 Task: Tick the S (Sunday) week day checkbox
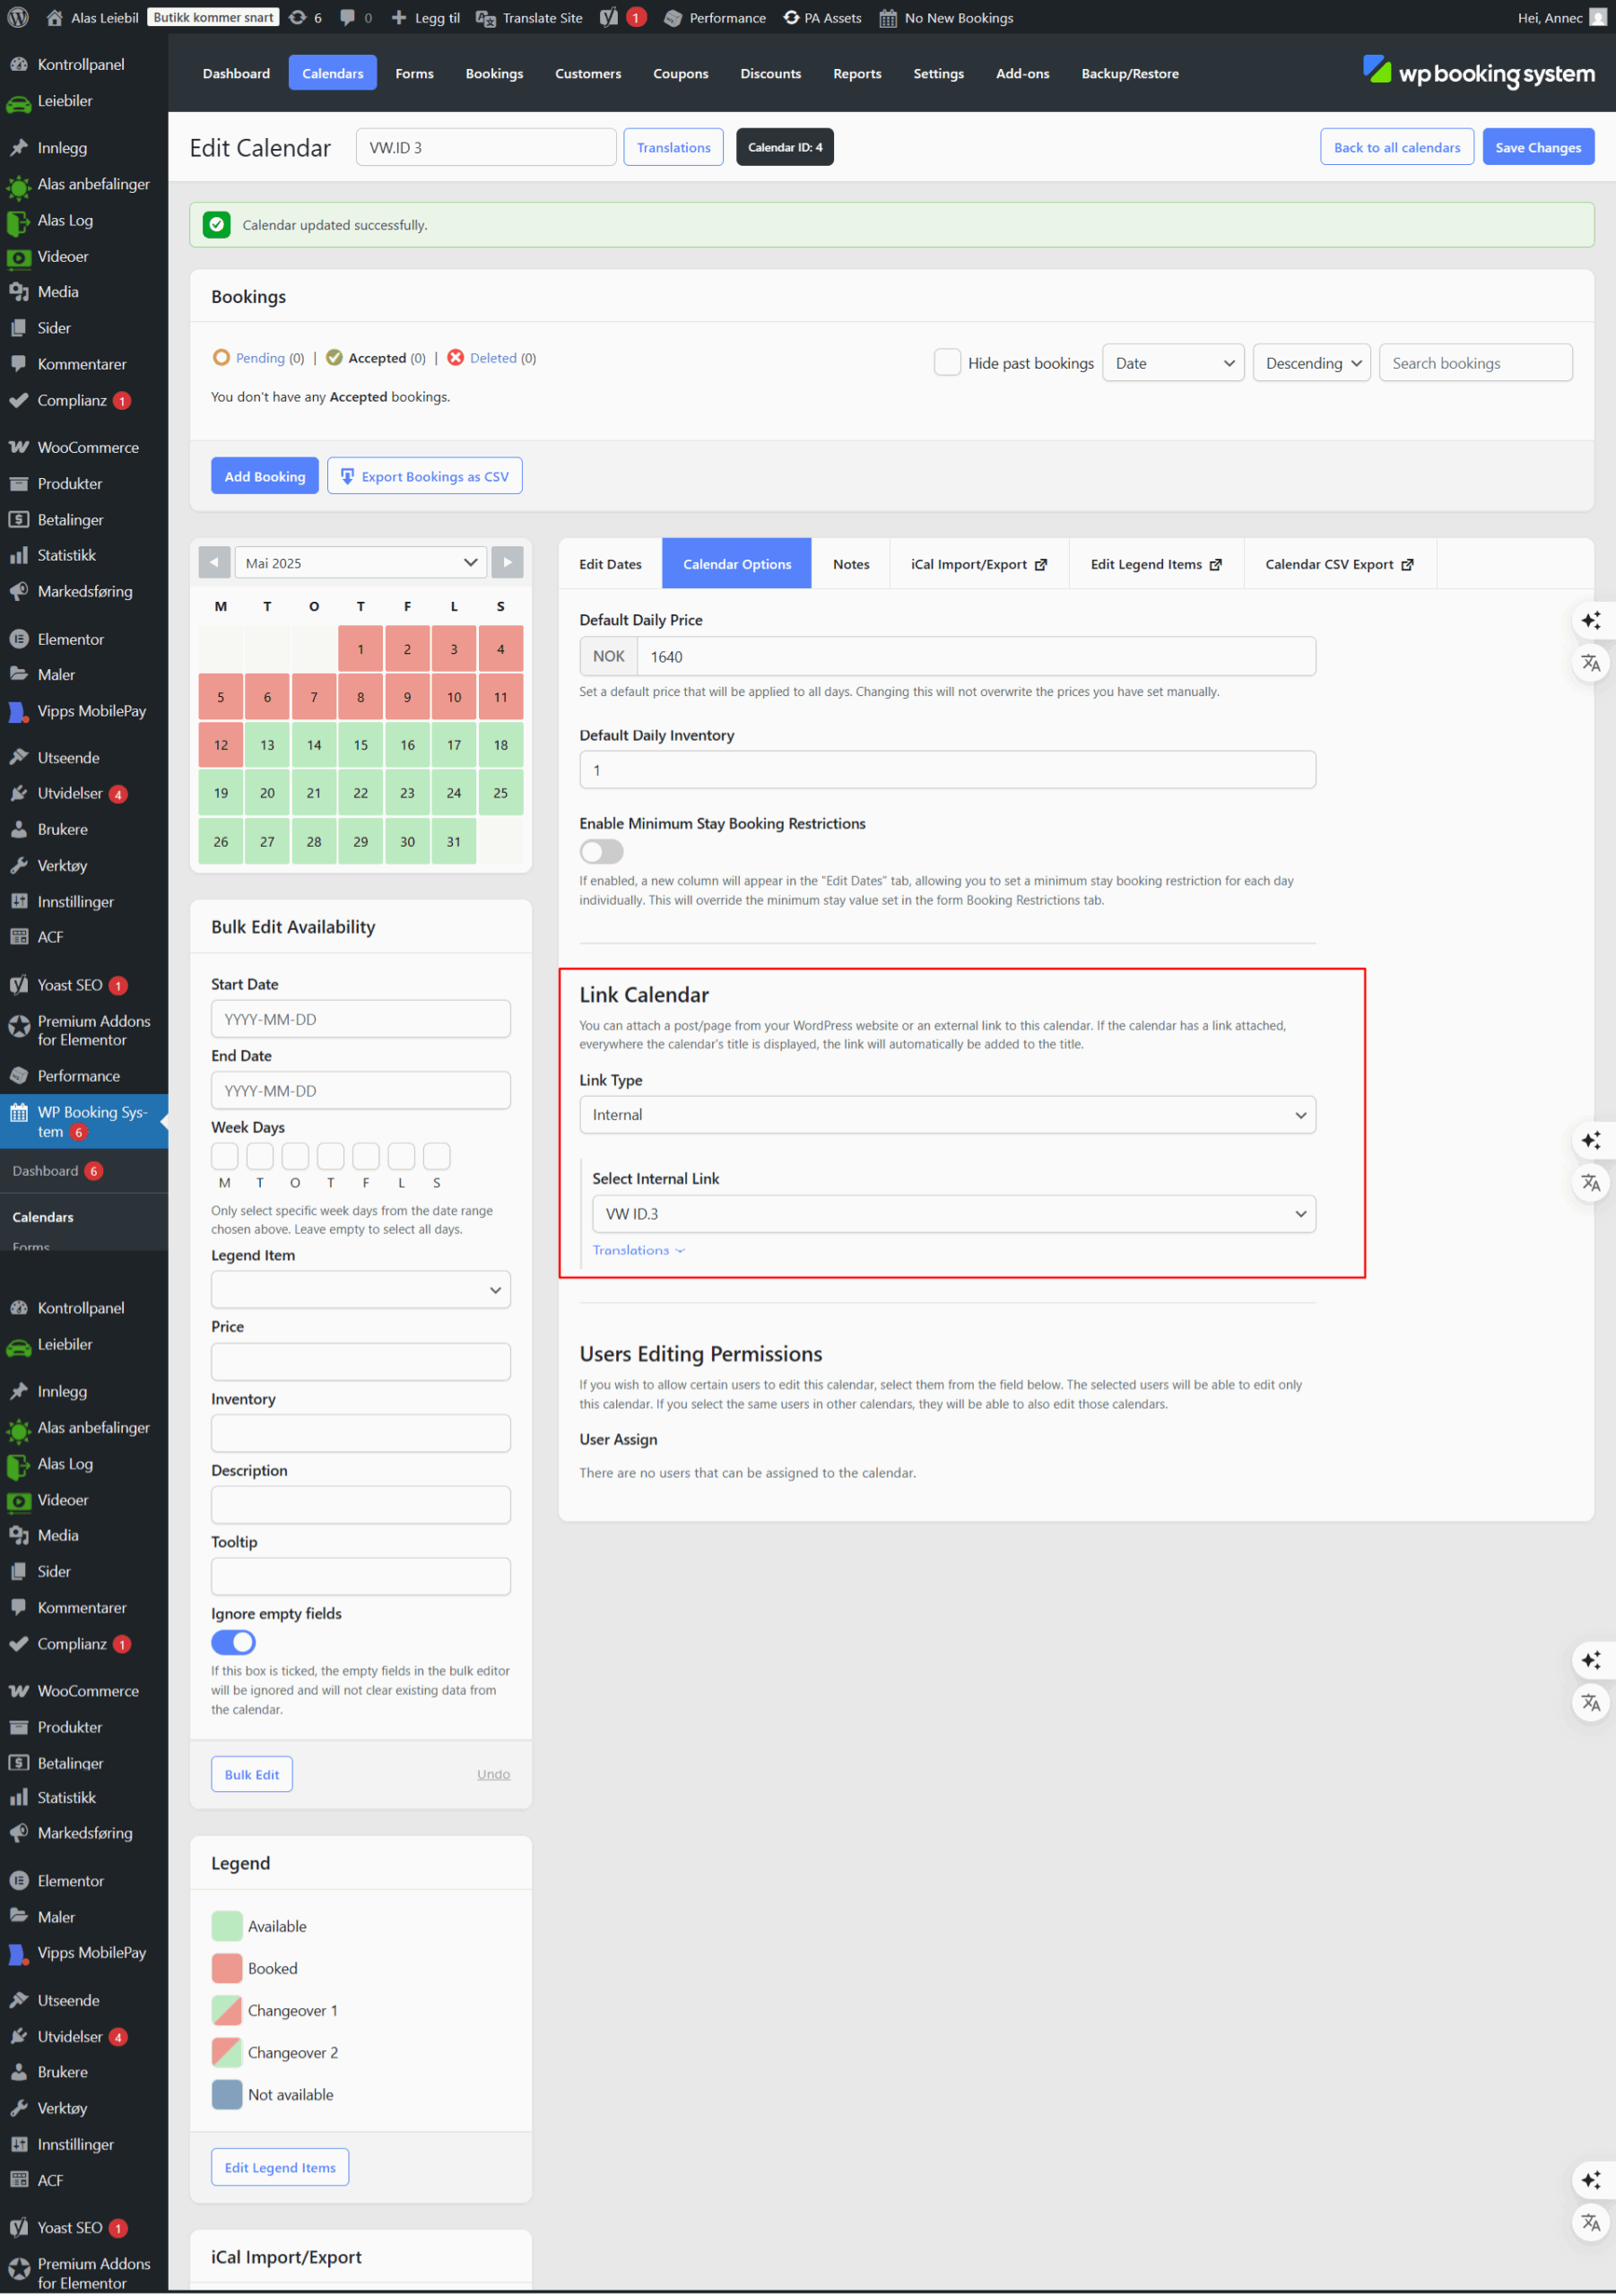(437, 1156)
